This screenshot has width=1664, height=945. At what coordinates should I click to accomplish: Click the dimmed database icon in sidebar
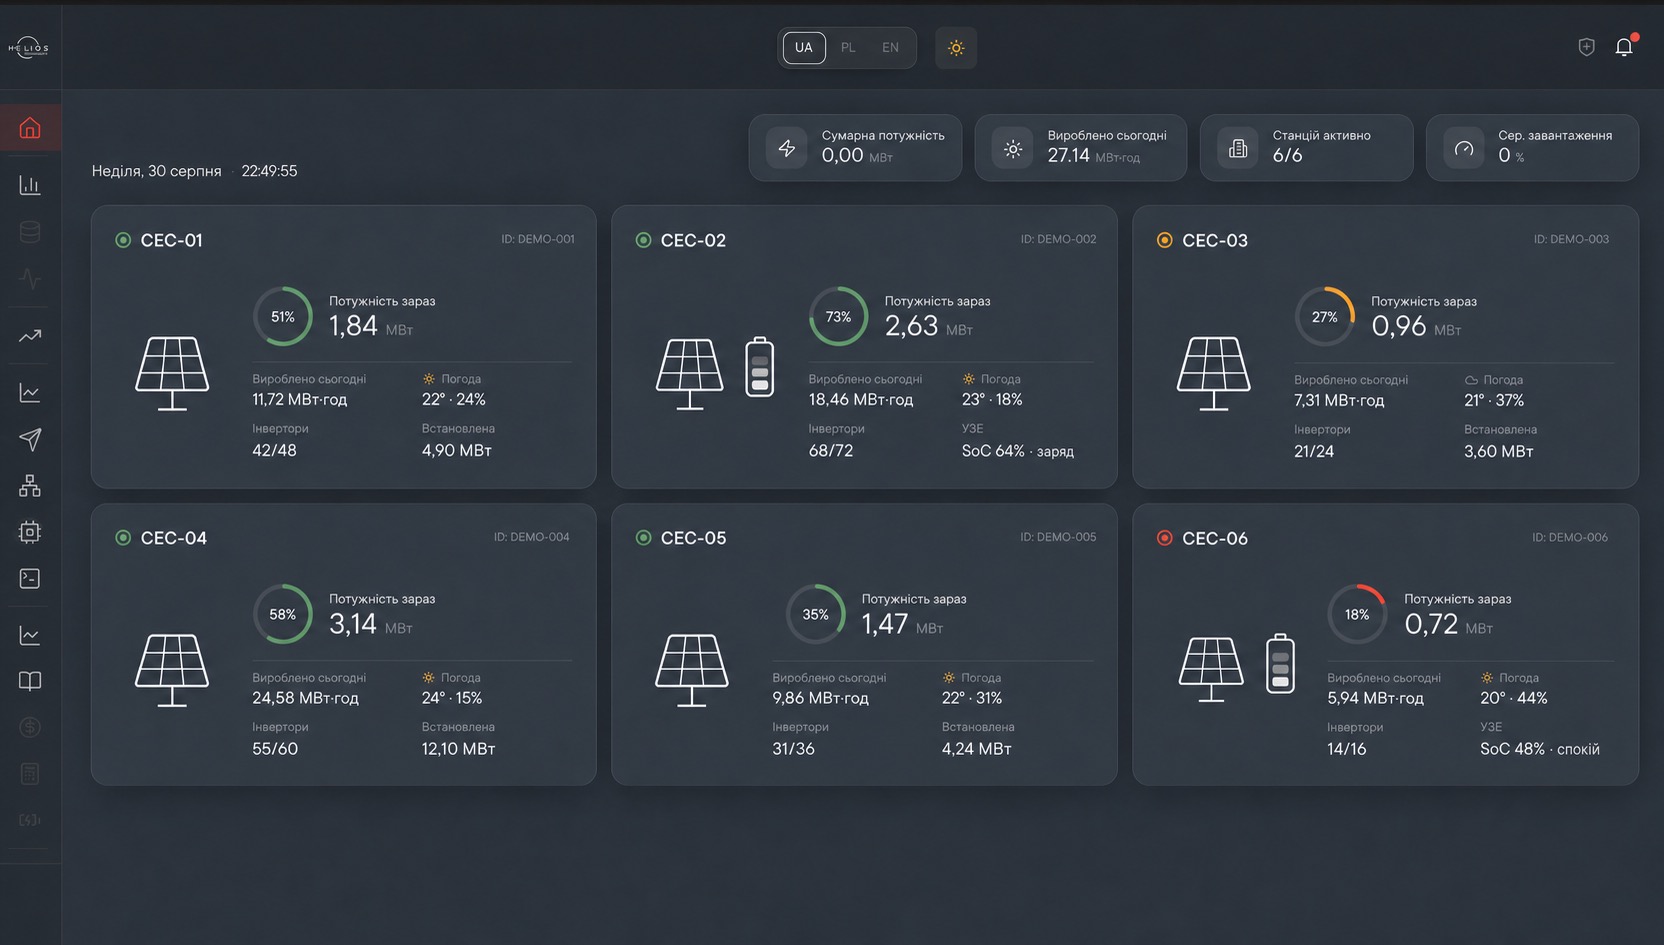click(x=30, y=232)
